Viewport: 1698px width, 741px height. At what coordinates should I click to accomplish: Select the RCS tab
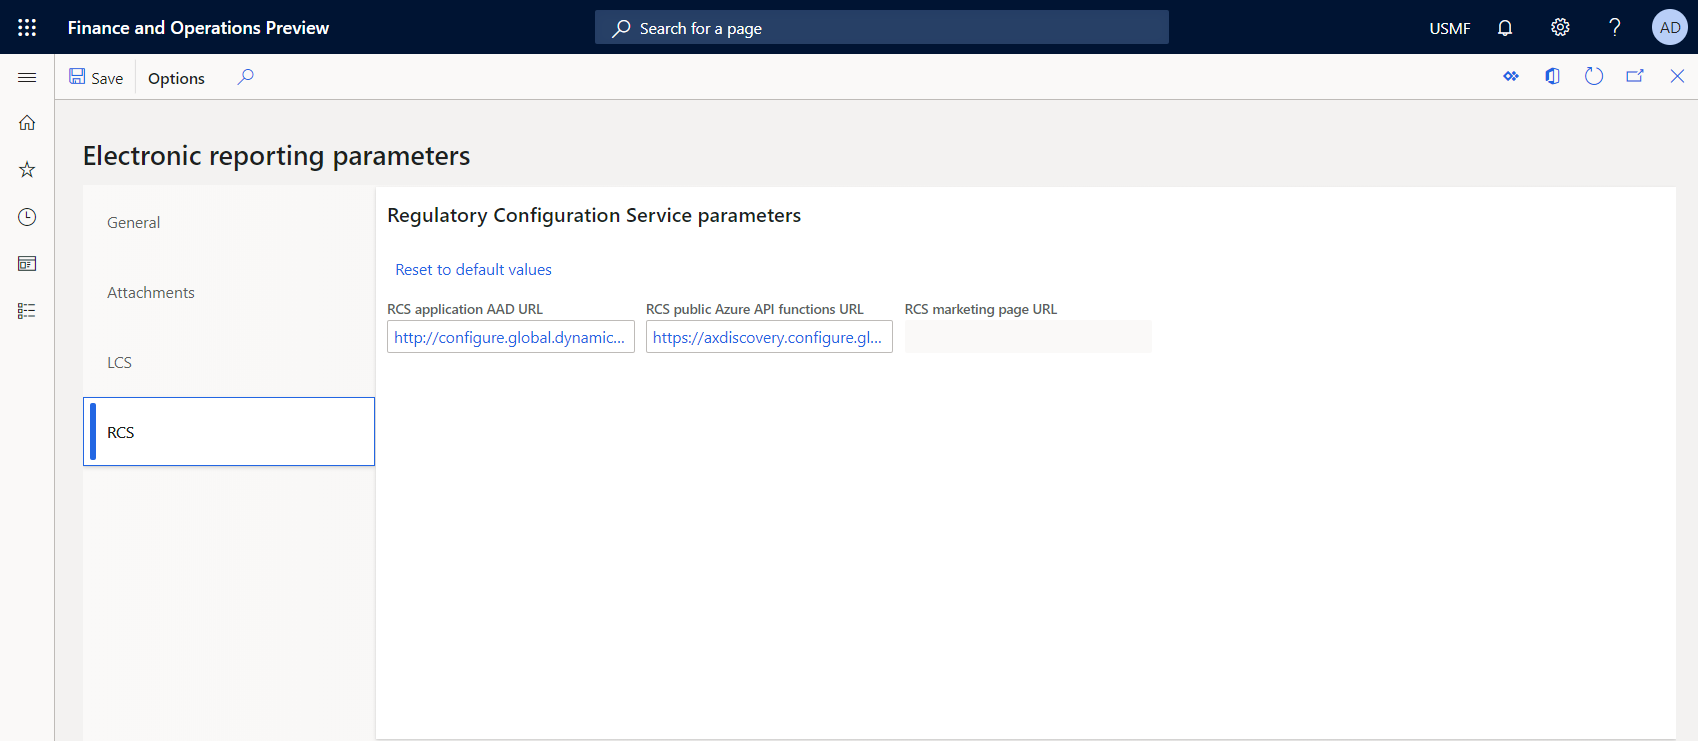(x=229, y=432)
